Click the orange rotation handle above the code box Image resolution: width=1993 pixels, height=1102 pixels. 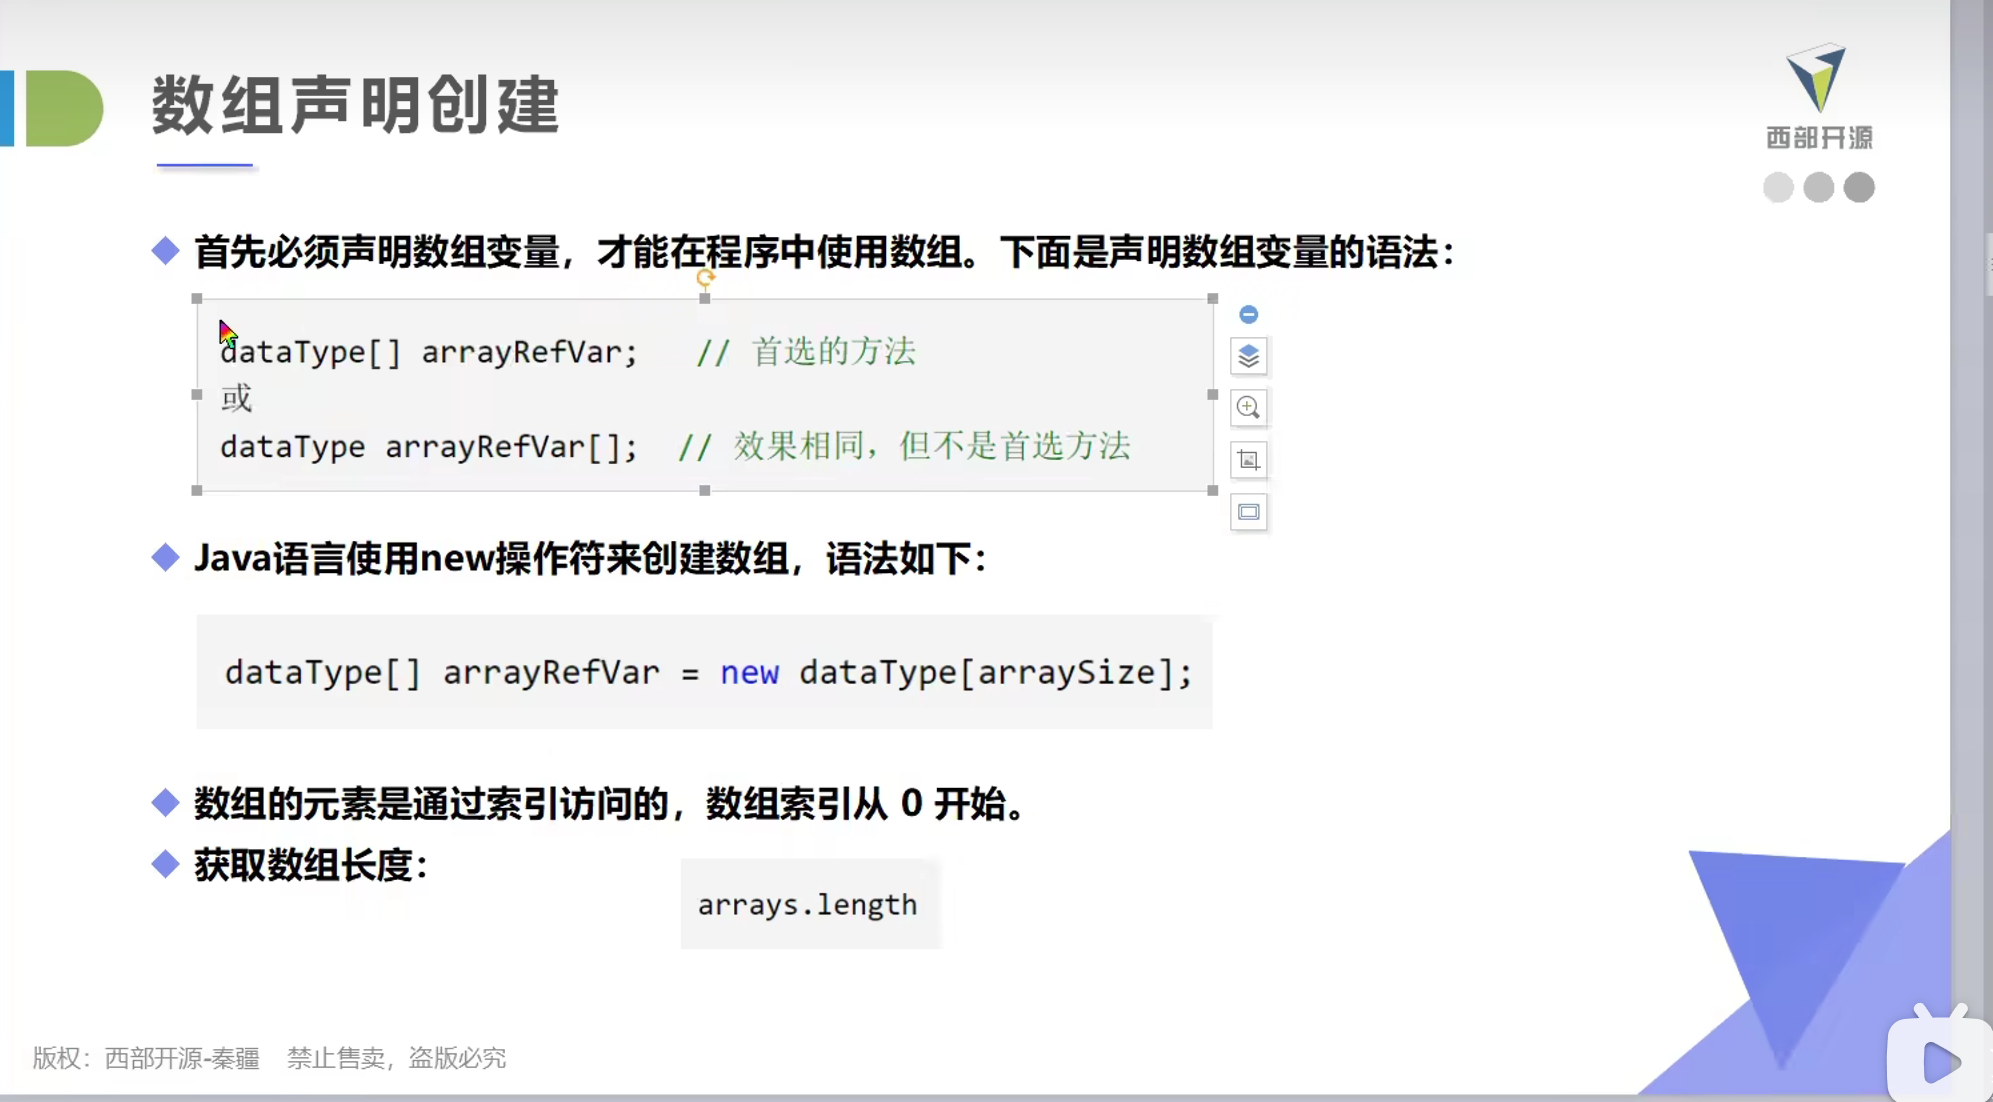705,277
